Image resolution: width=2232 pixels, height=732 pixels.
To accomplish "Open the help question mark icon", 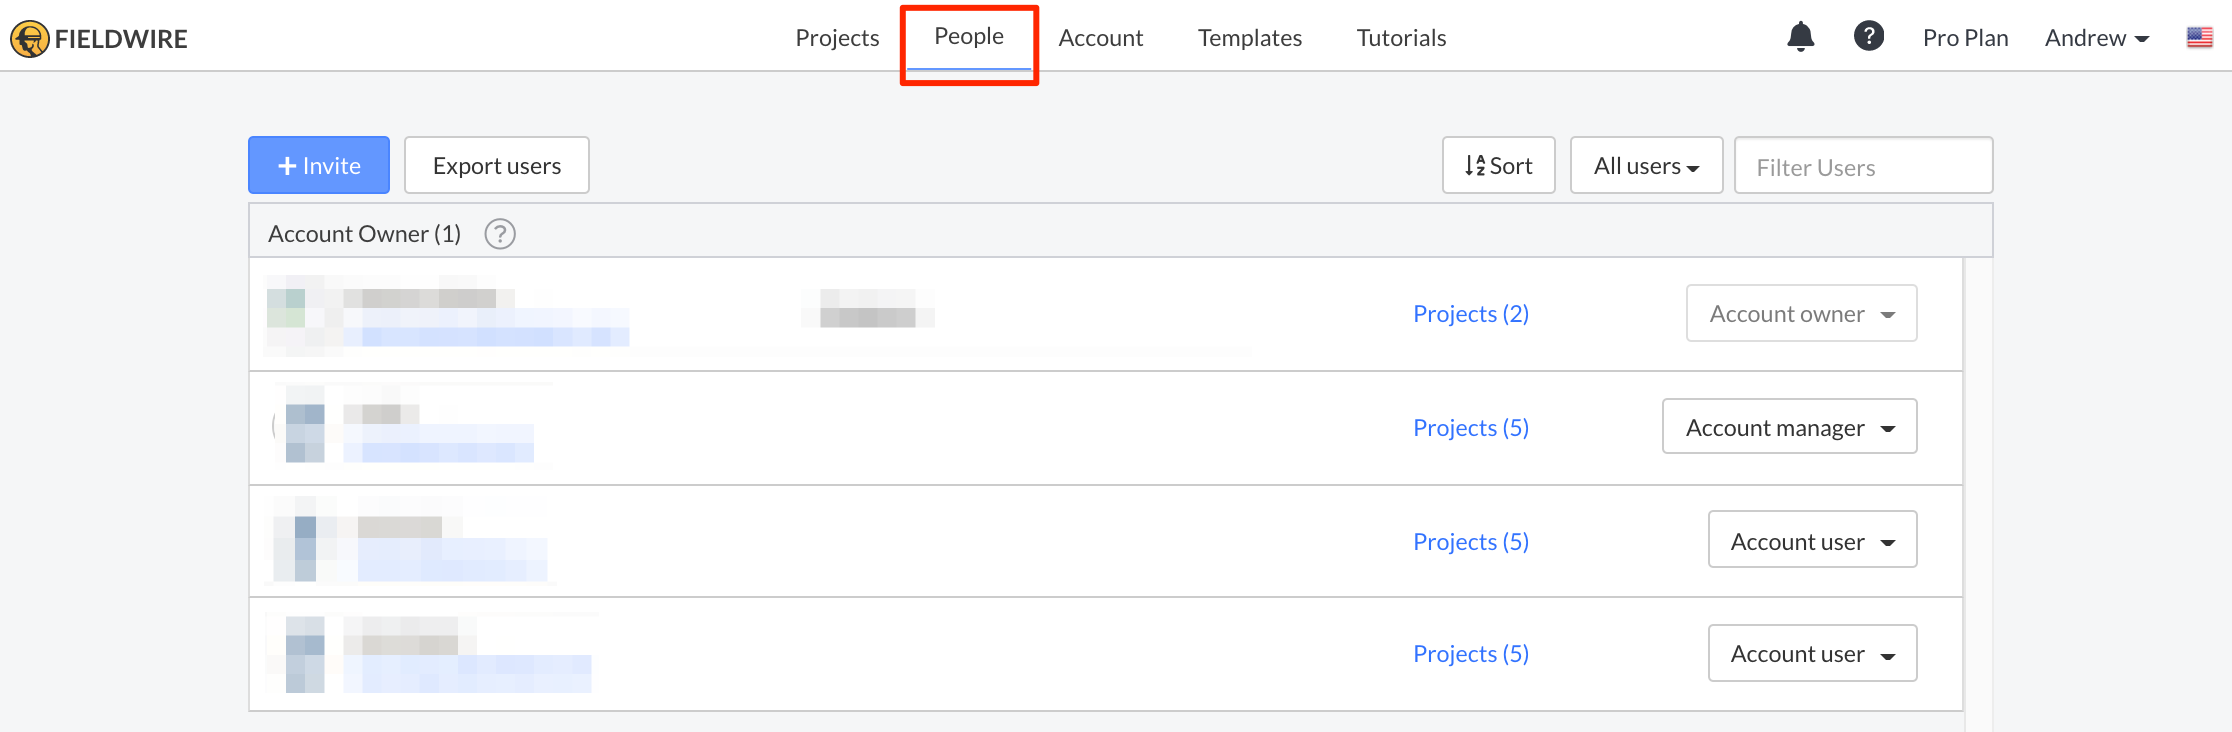I will pyautogui.click(x=1868, y=37).
